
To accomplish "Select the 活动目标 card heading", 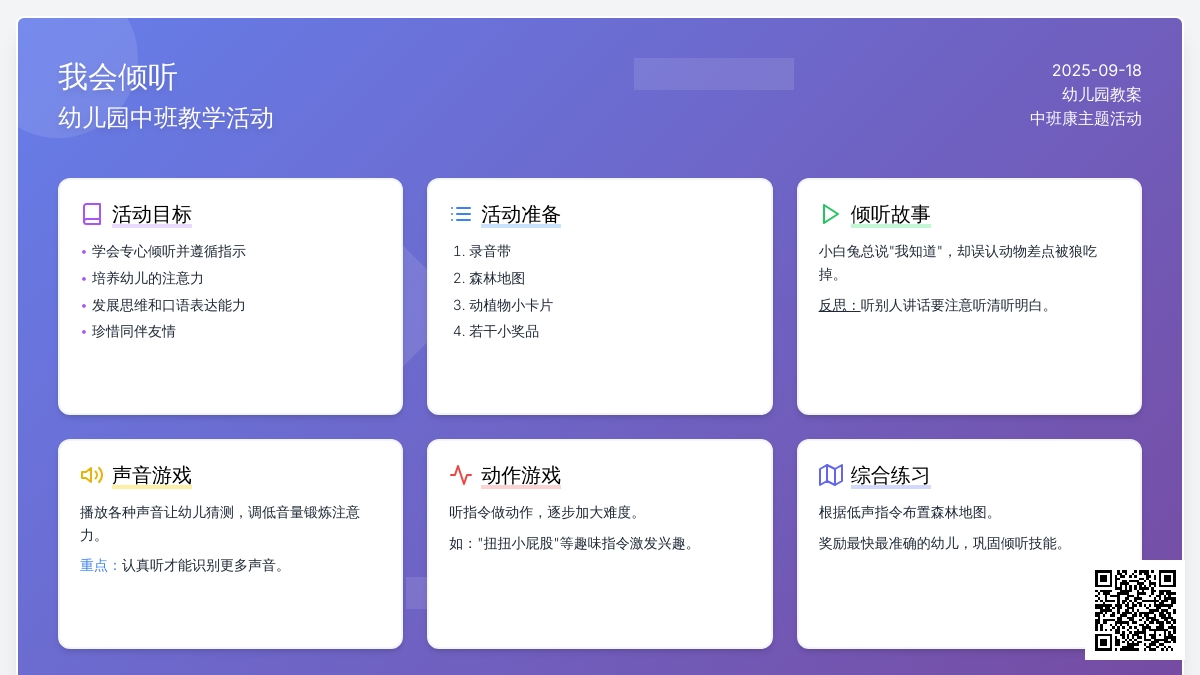I will click(x=151, y=215).
